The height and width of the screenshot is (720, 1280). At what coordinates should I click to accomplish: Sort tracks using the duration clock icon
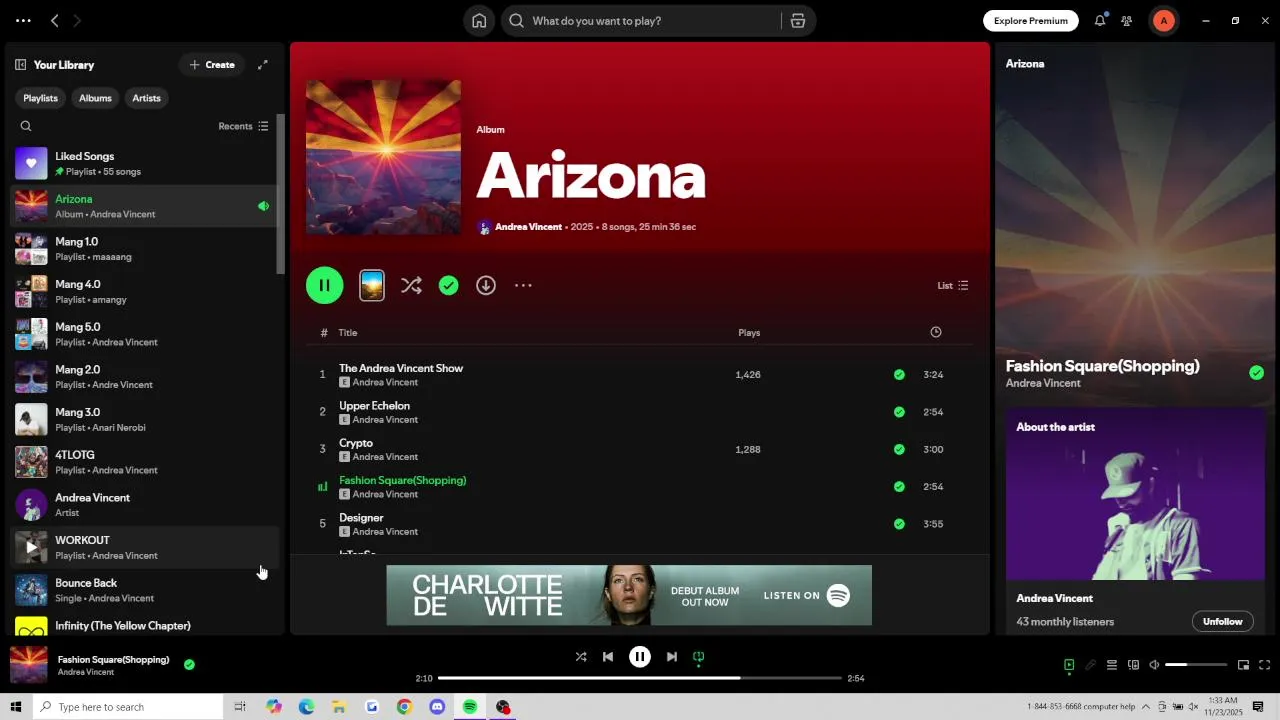click(936, 332)
